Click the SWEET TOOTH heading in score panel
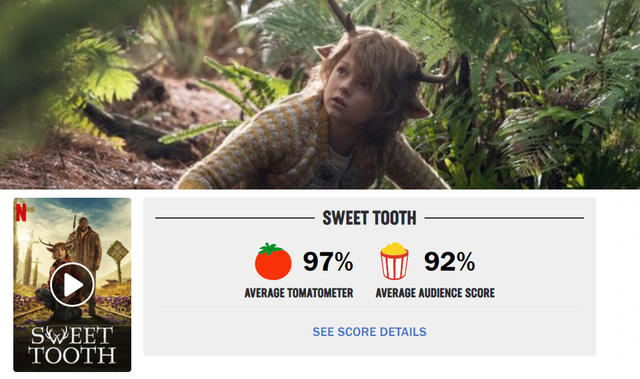 point(369,218)
